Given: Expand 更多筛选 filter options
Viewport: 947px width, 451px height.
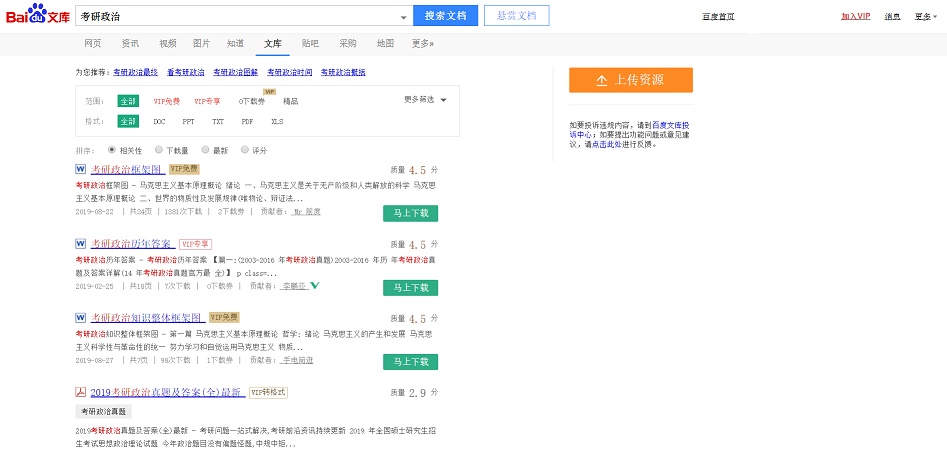Looking at the screenshot, I should (x=425, y=100).
